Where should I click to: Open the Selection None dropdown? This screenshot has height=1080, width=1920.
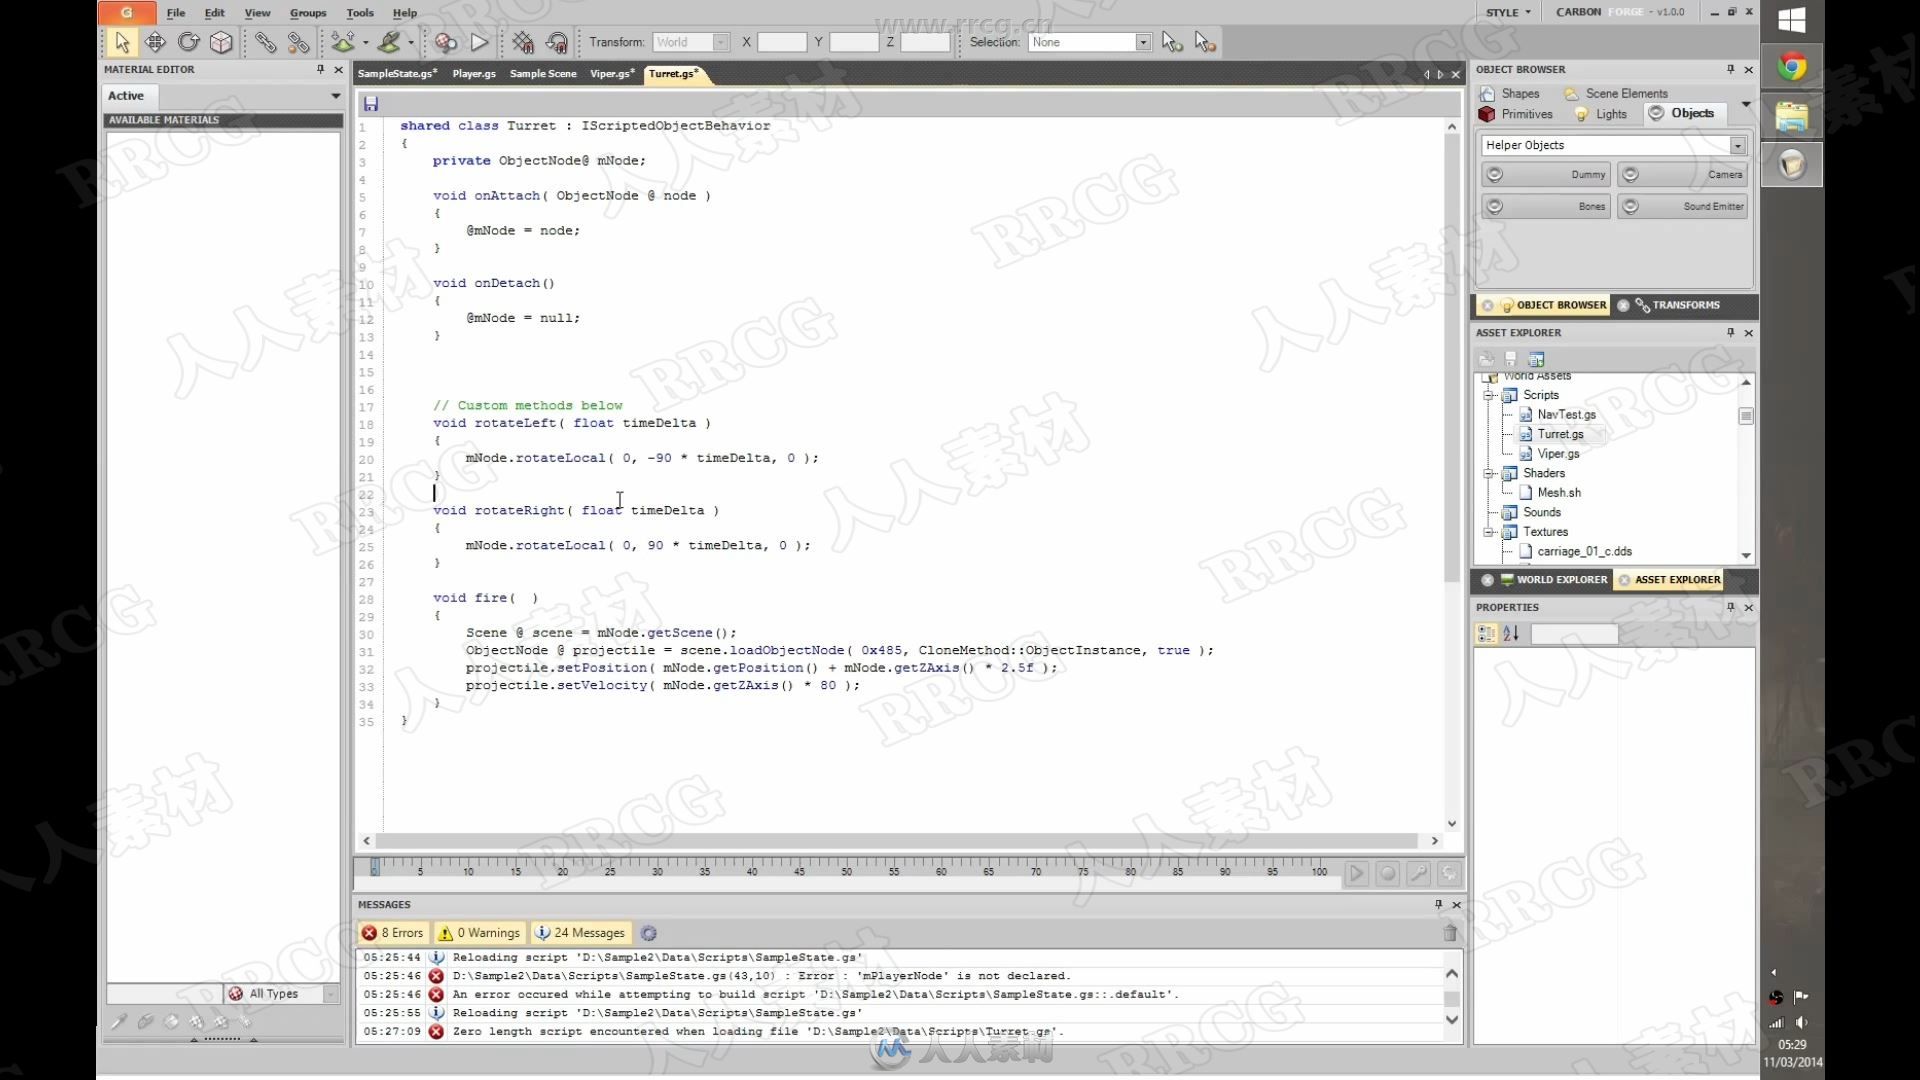pos(1090,42)
